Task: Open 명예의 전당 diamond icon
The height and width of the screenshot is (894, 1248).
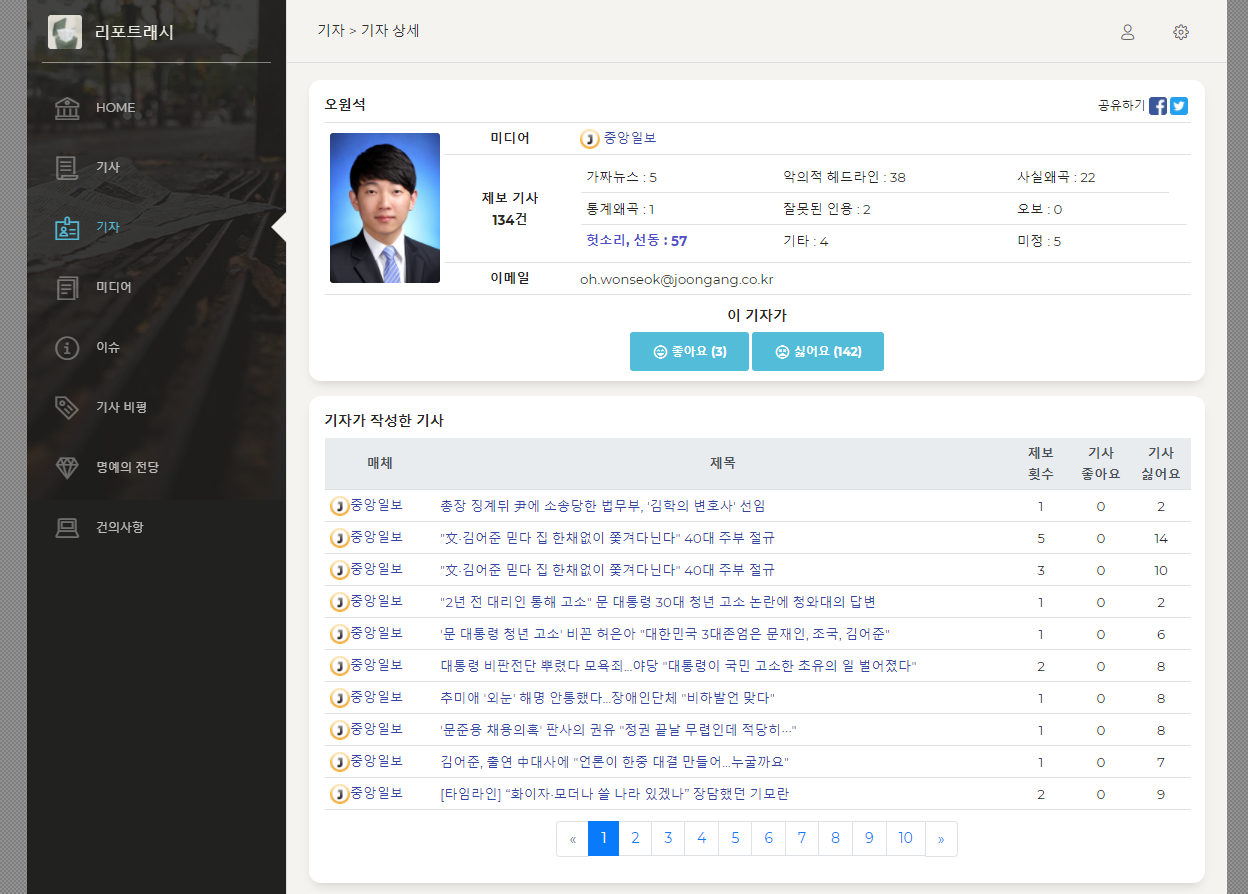Action: point(67,468)
